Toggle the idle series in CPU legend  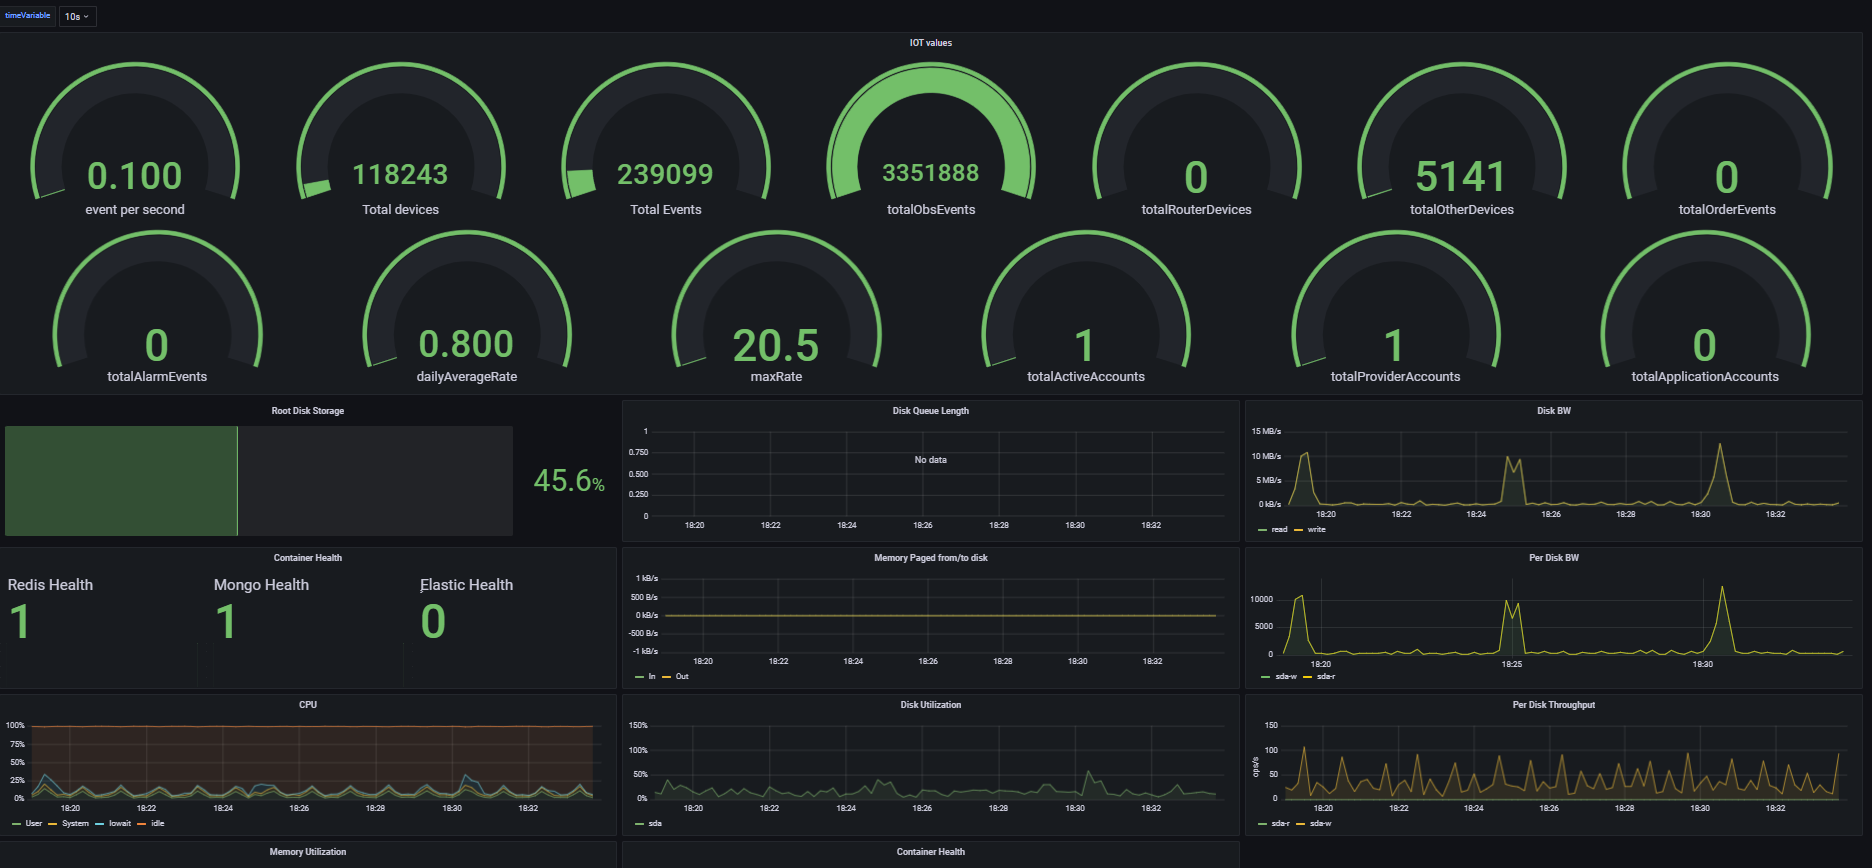pyautogui.click(x=157, y=824)
